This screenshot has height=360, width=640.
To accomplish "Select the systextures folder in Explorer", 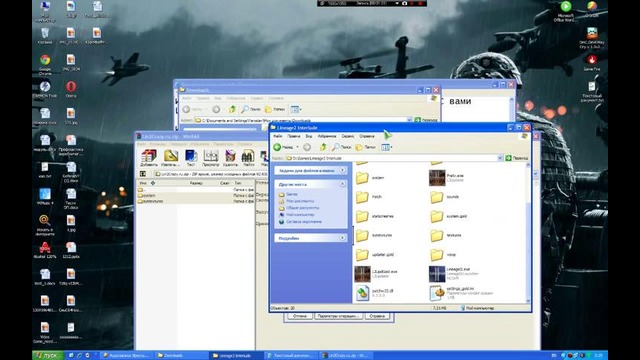I will (x=374, y=235).
